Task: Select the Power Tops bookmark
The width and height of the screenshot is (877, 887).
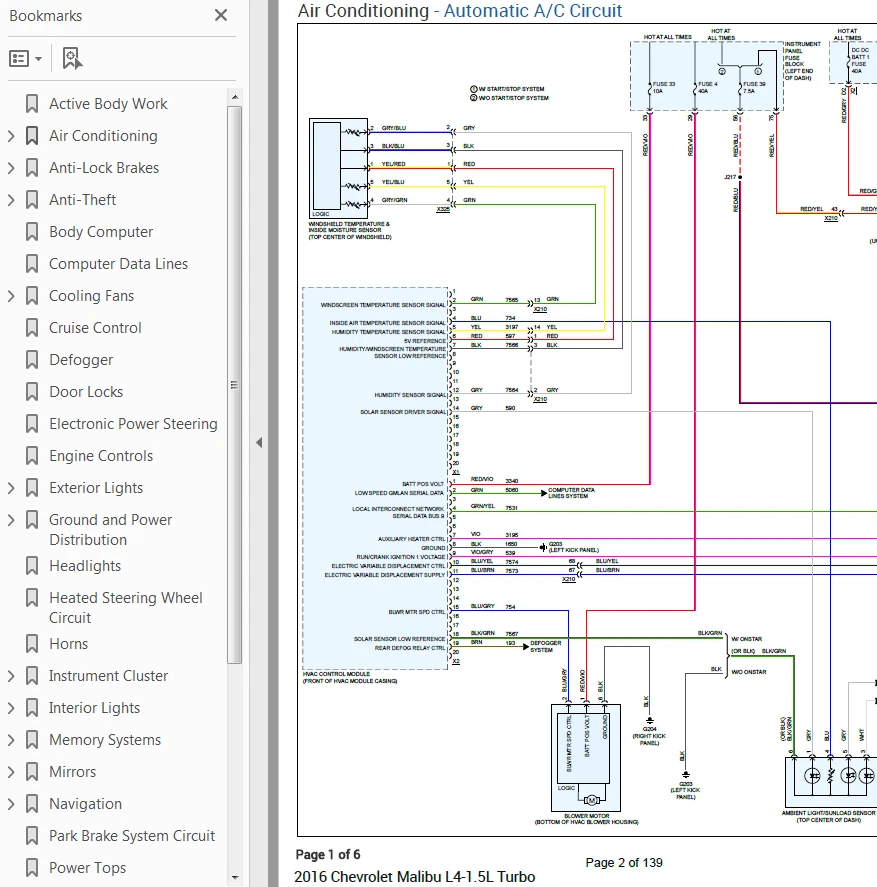Action: click(x=87, y=867)
